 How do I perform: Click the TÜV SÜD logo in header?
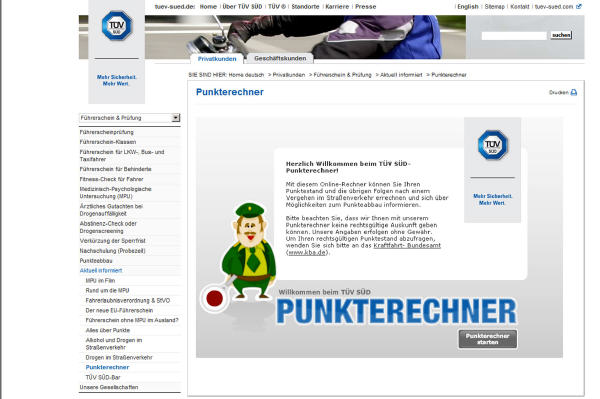117,26
